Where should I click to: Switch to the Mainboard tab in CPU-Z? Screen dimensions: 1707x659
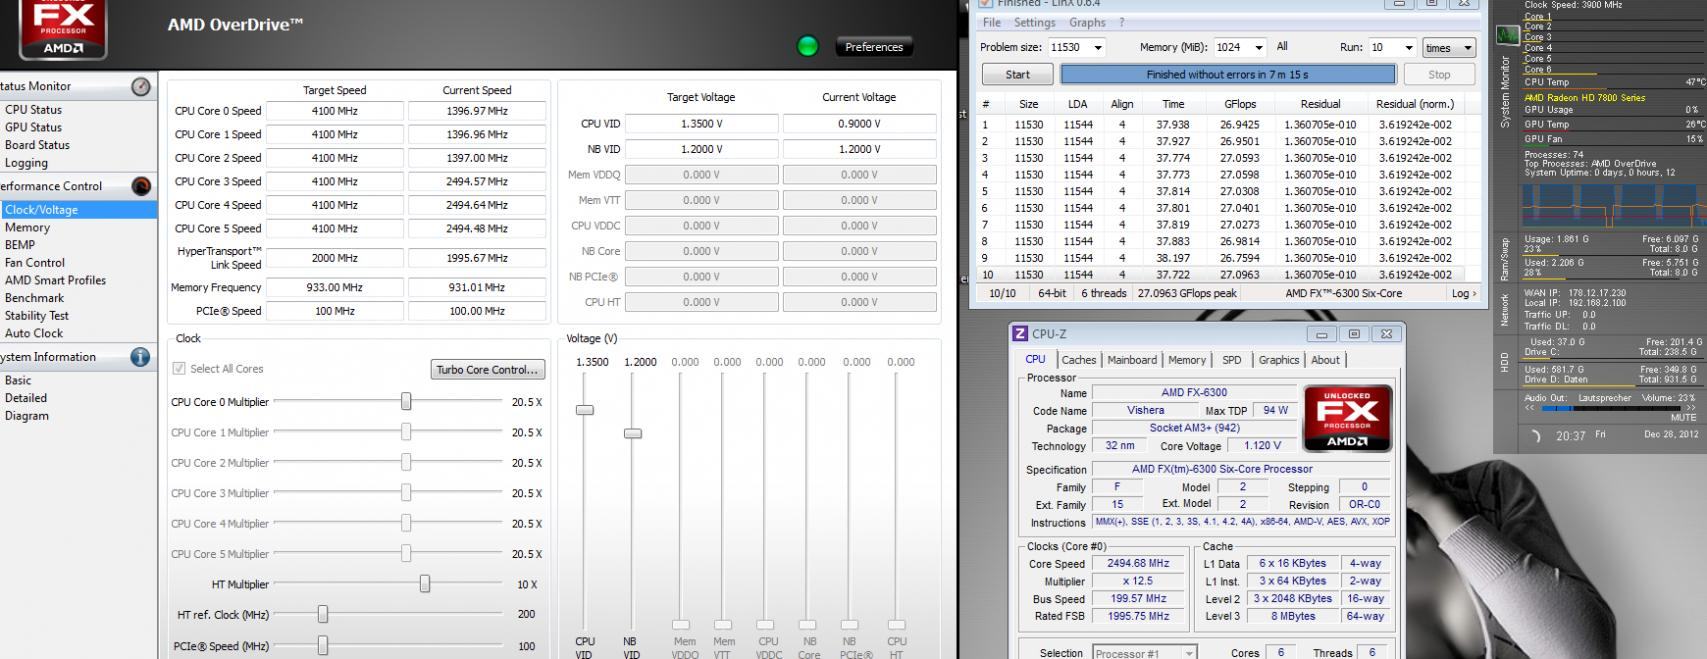(1132, 360)
